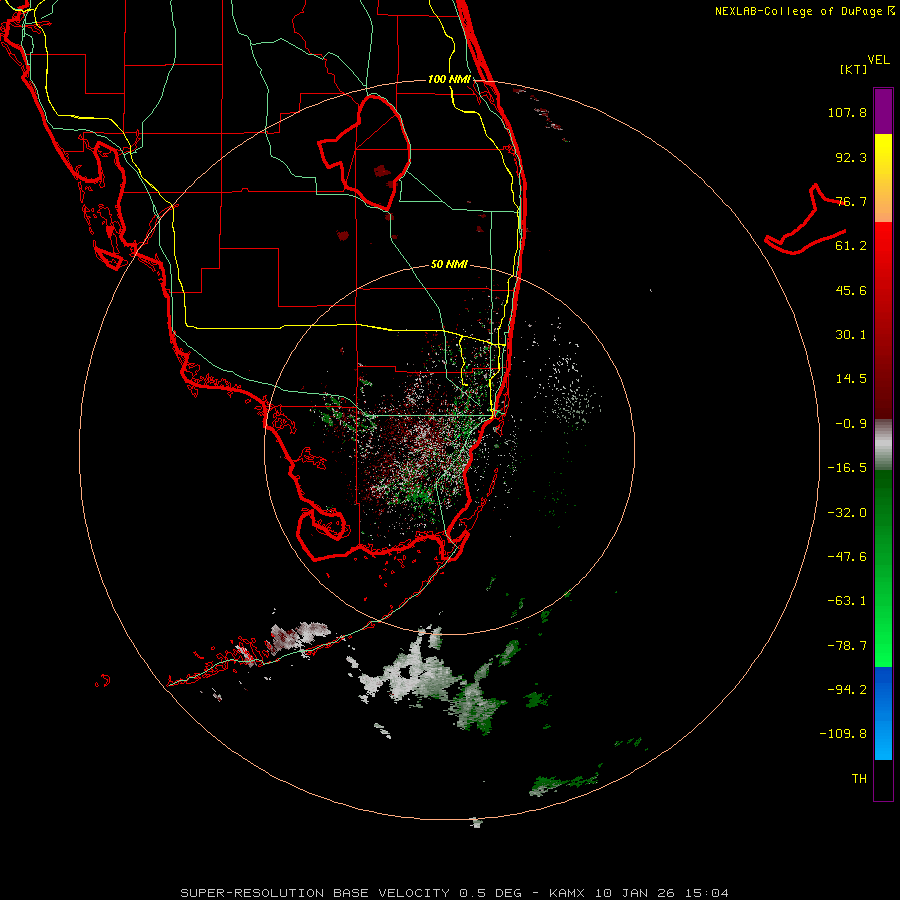Image resolution: width=900 pixels, height=900 pixels.
Task: Click the -78.7 legend value
Action: coord(847,646)
